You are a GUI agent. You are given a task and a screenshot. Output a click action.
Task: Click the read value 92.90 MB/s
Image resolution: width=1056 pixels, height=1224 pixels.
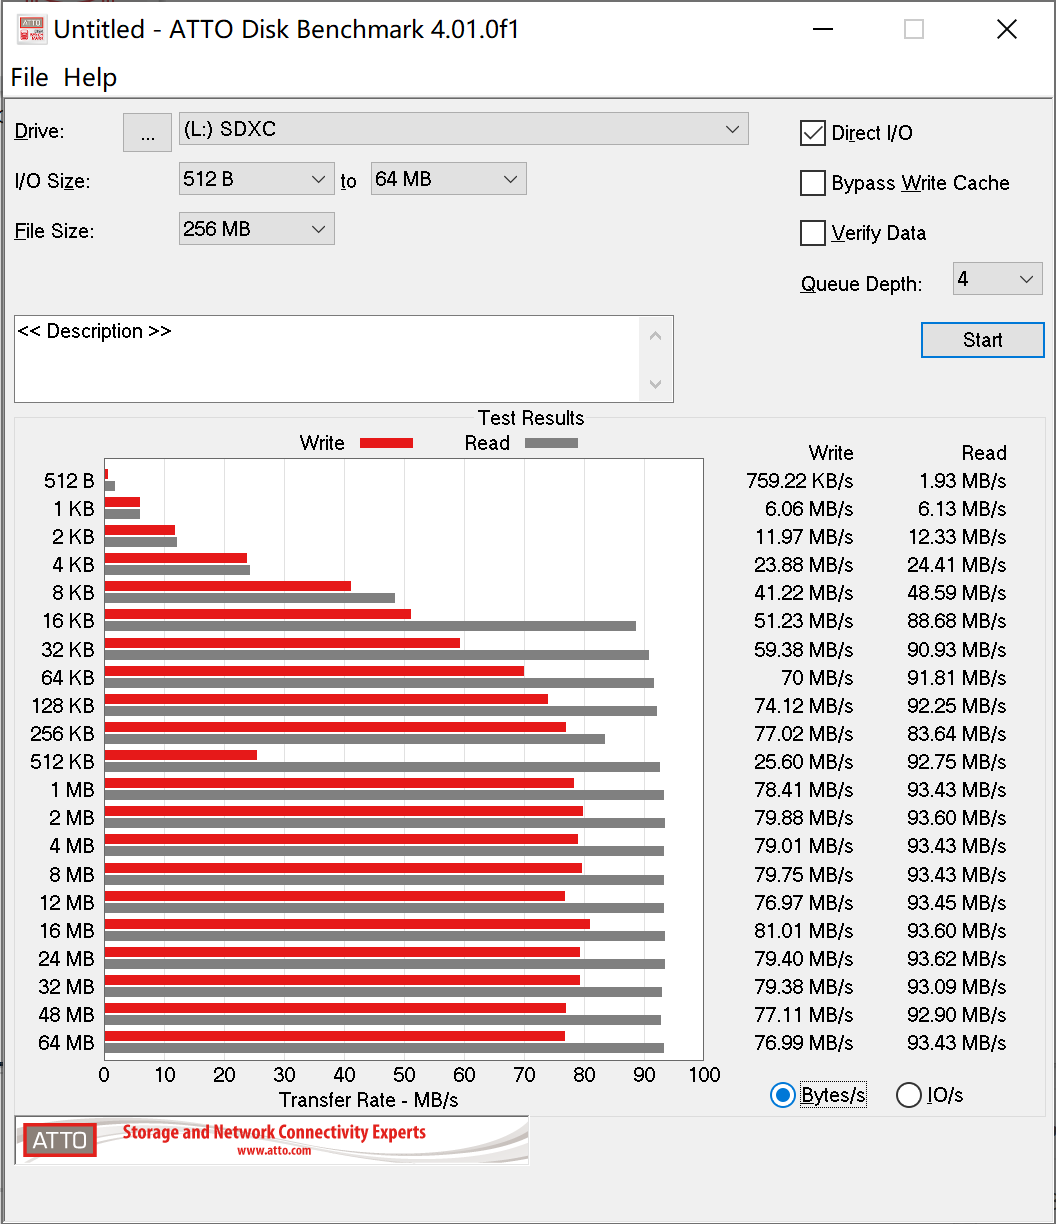point(957,1015)
